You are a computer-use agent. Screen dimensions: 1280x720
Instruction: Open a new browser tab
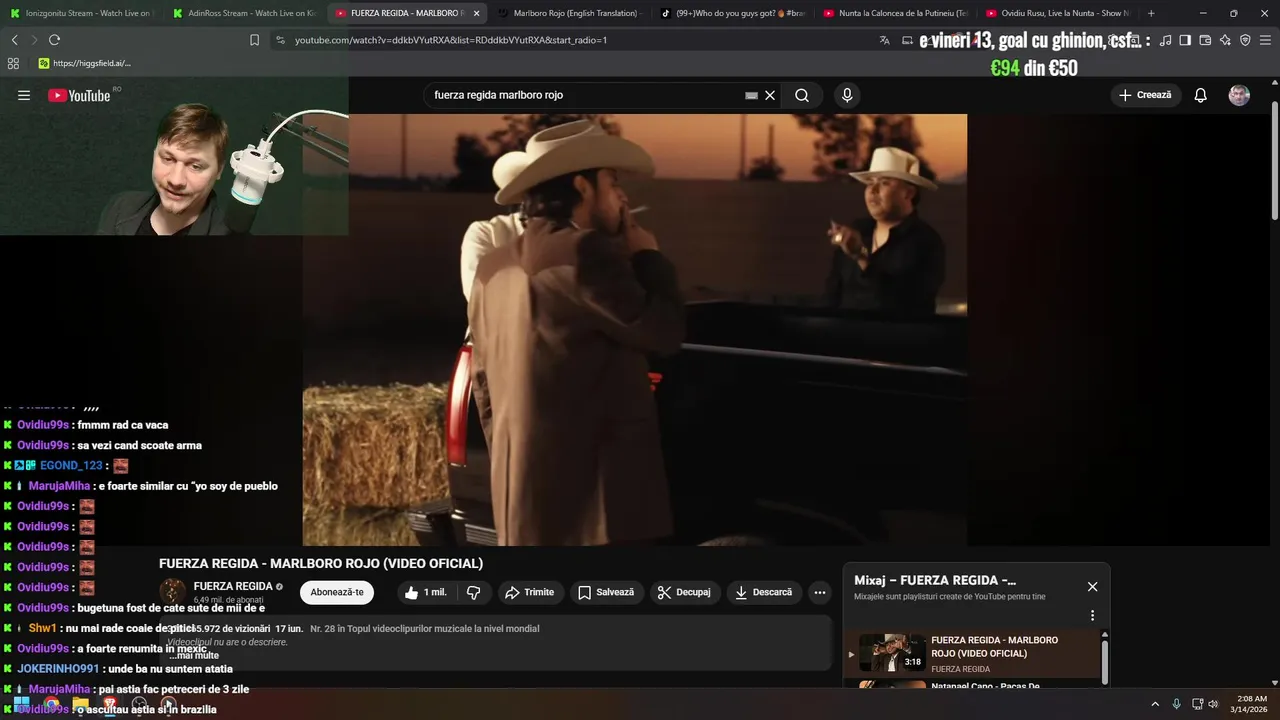1151,13
